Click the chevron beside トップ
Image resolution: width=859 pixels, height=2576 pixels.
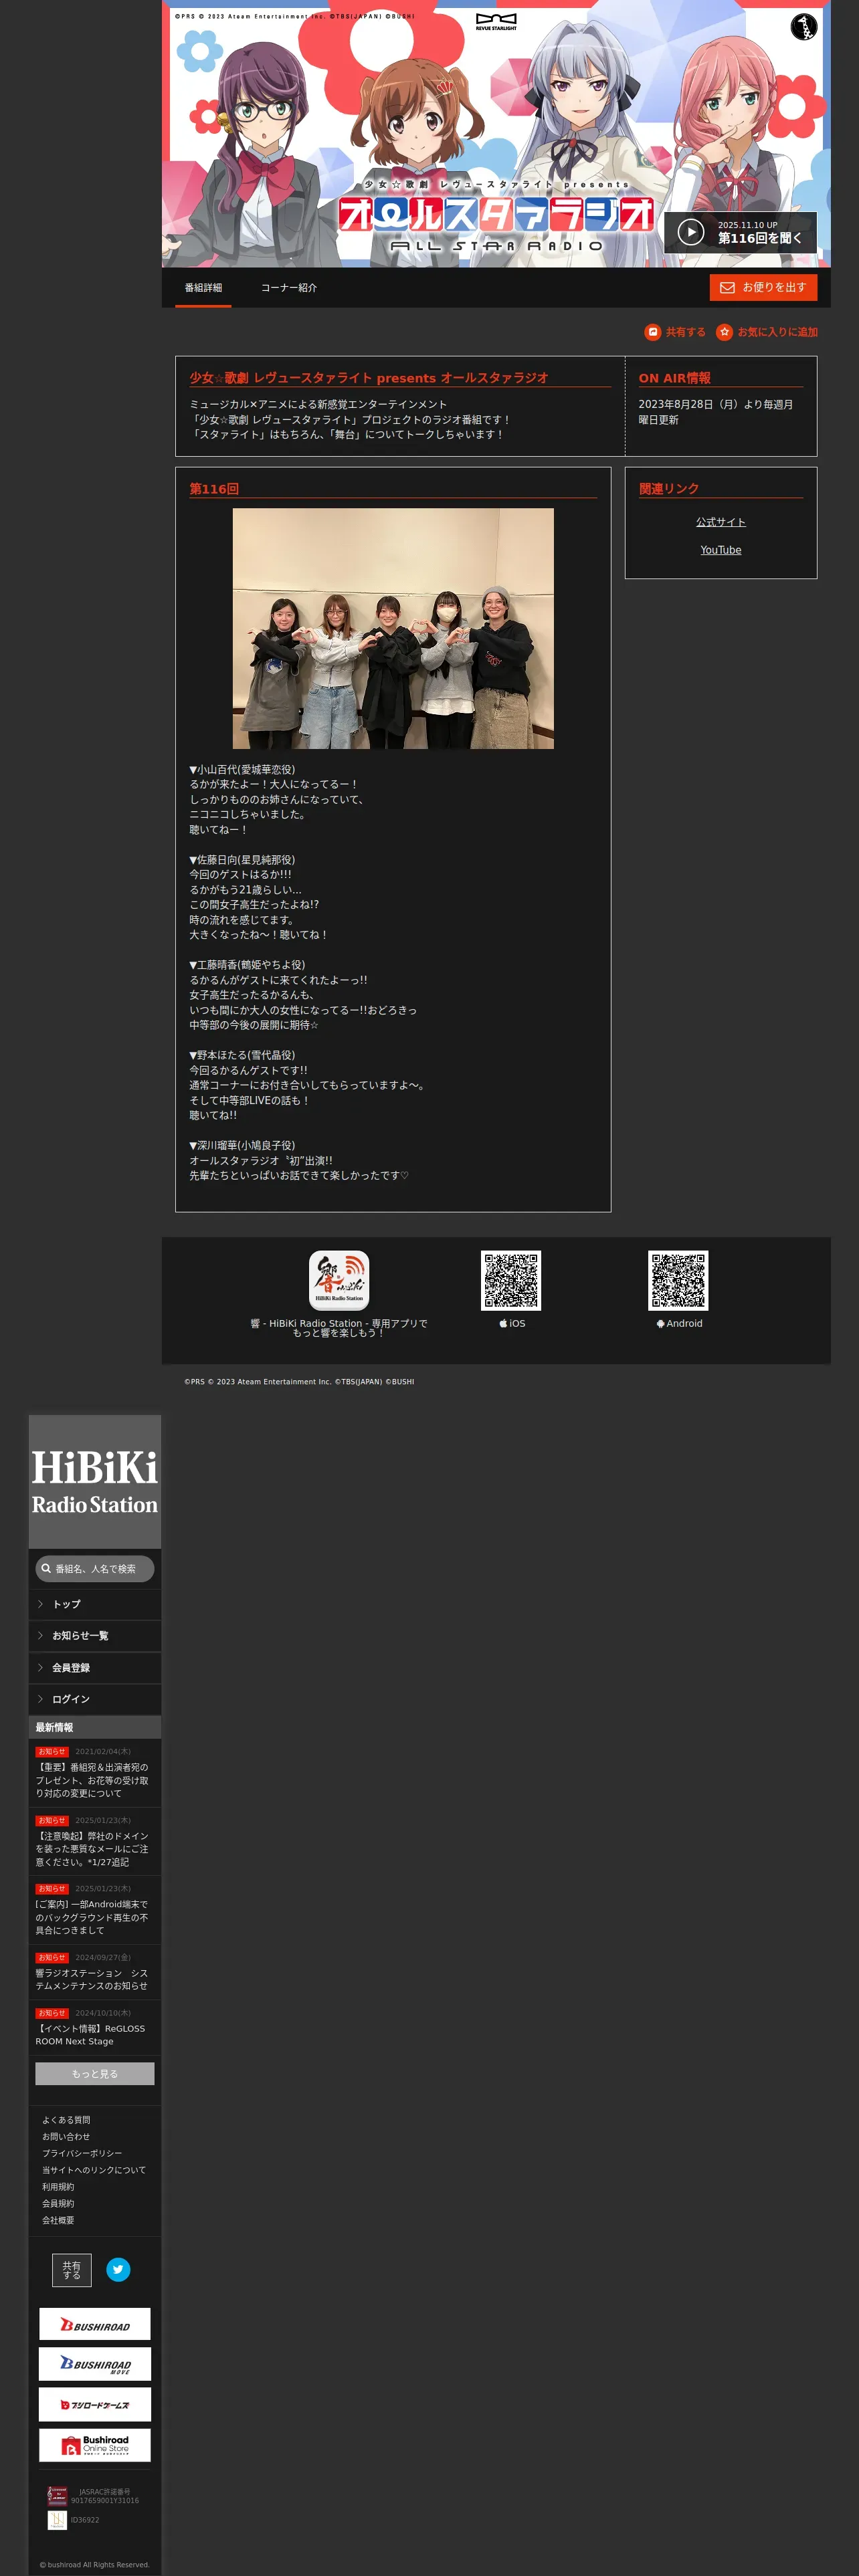[x=40, y=1604]
